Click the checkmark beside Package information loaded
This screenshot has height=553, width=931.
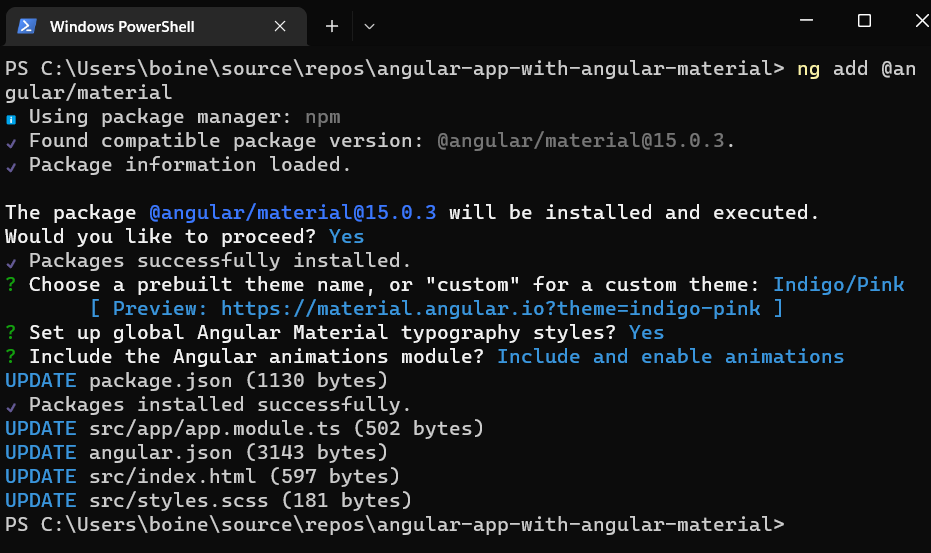(x=11, y=167)
